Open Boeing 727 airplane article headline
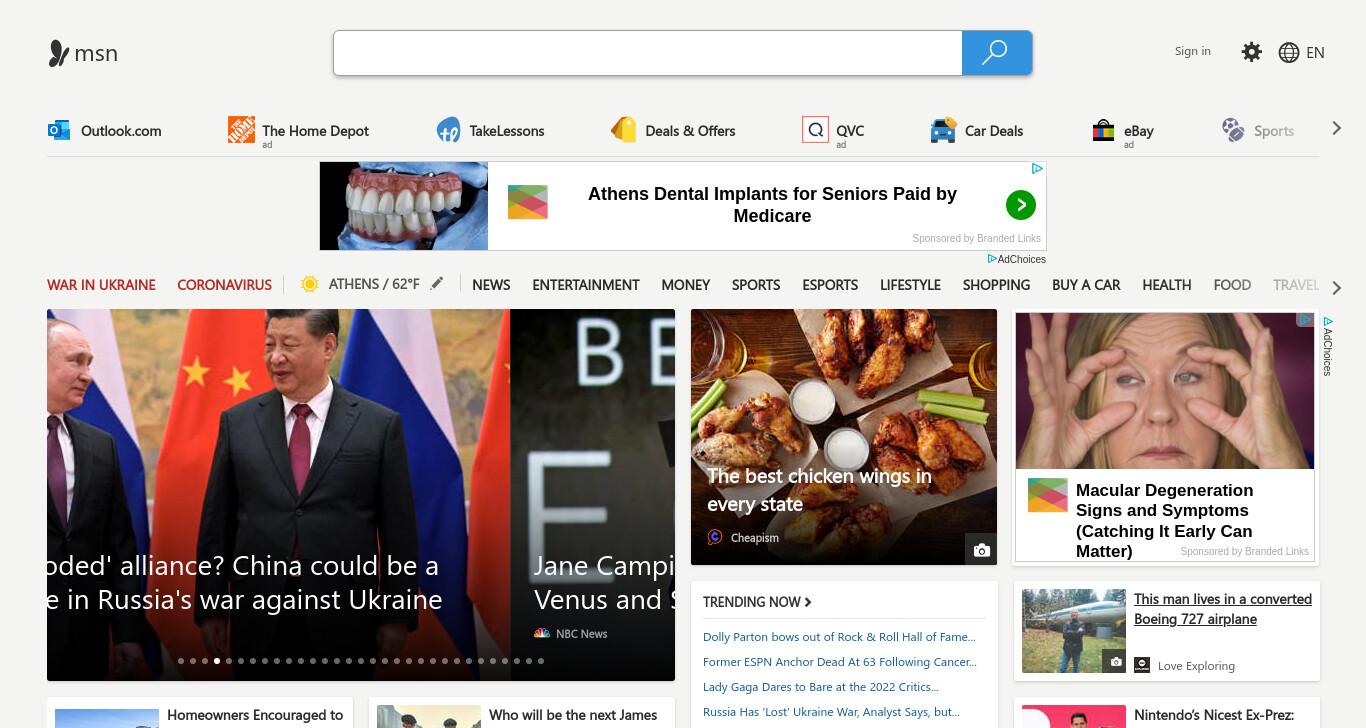Viewport: 1366px width, 728px height. [x=1223, y=609]
